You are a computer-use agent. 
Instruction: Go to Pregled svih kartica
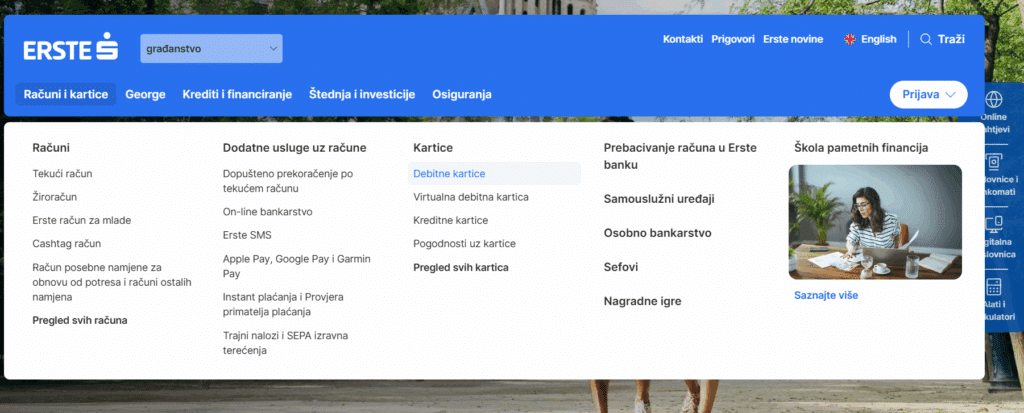click(461, 267)
